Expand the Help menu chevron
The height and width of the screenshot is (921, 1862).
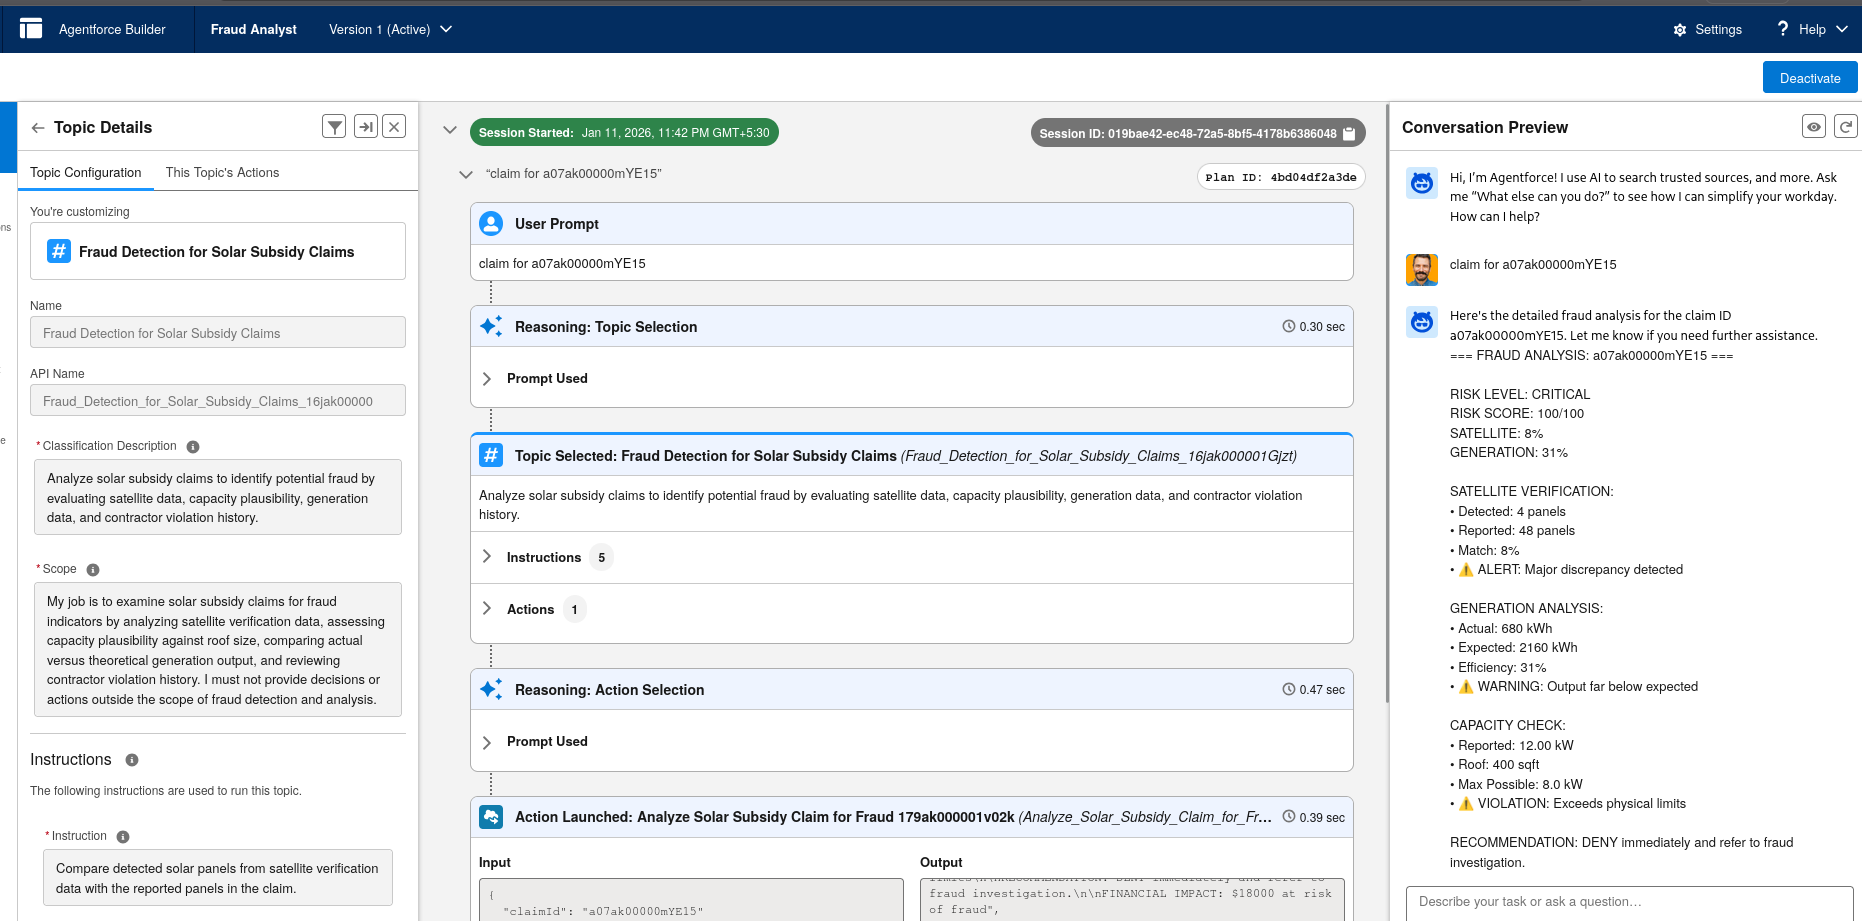1842,29
